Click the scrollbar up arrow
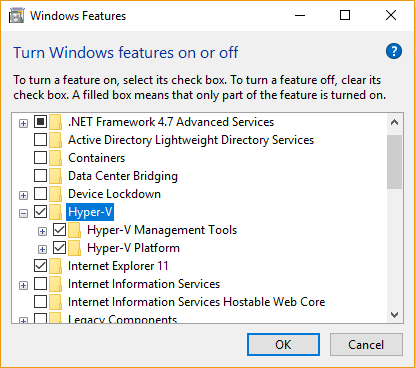Screen dimensions: 416x368 395,123
